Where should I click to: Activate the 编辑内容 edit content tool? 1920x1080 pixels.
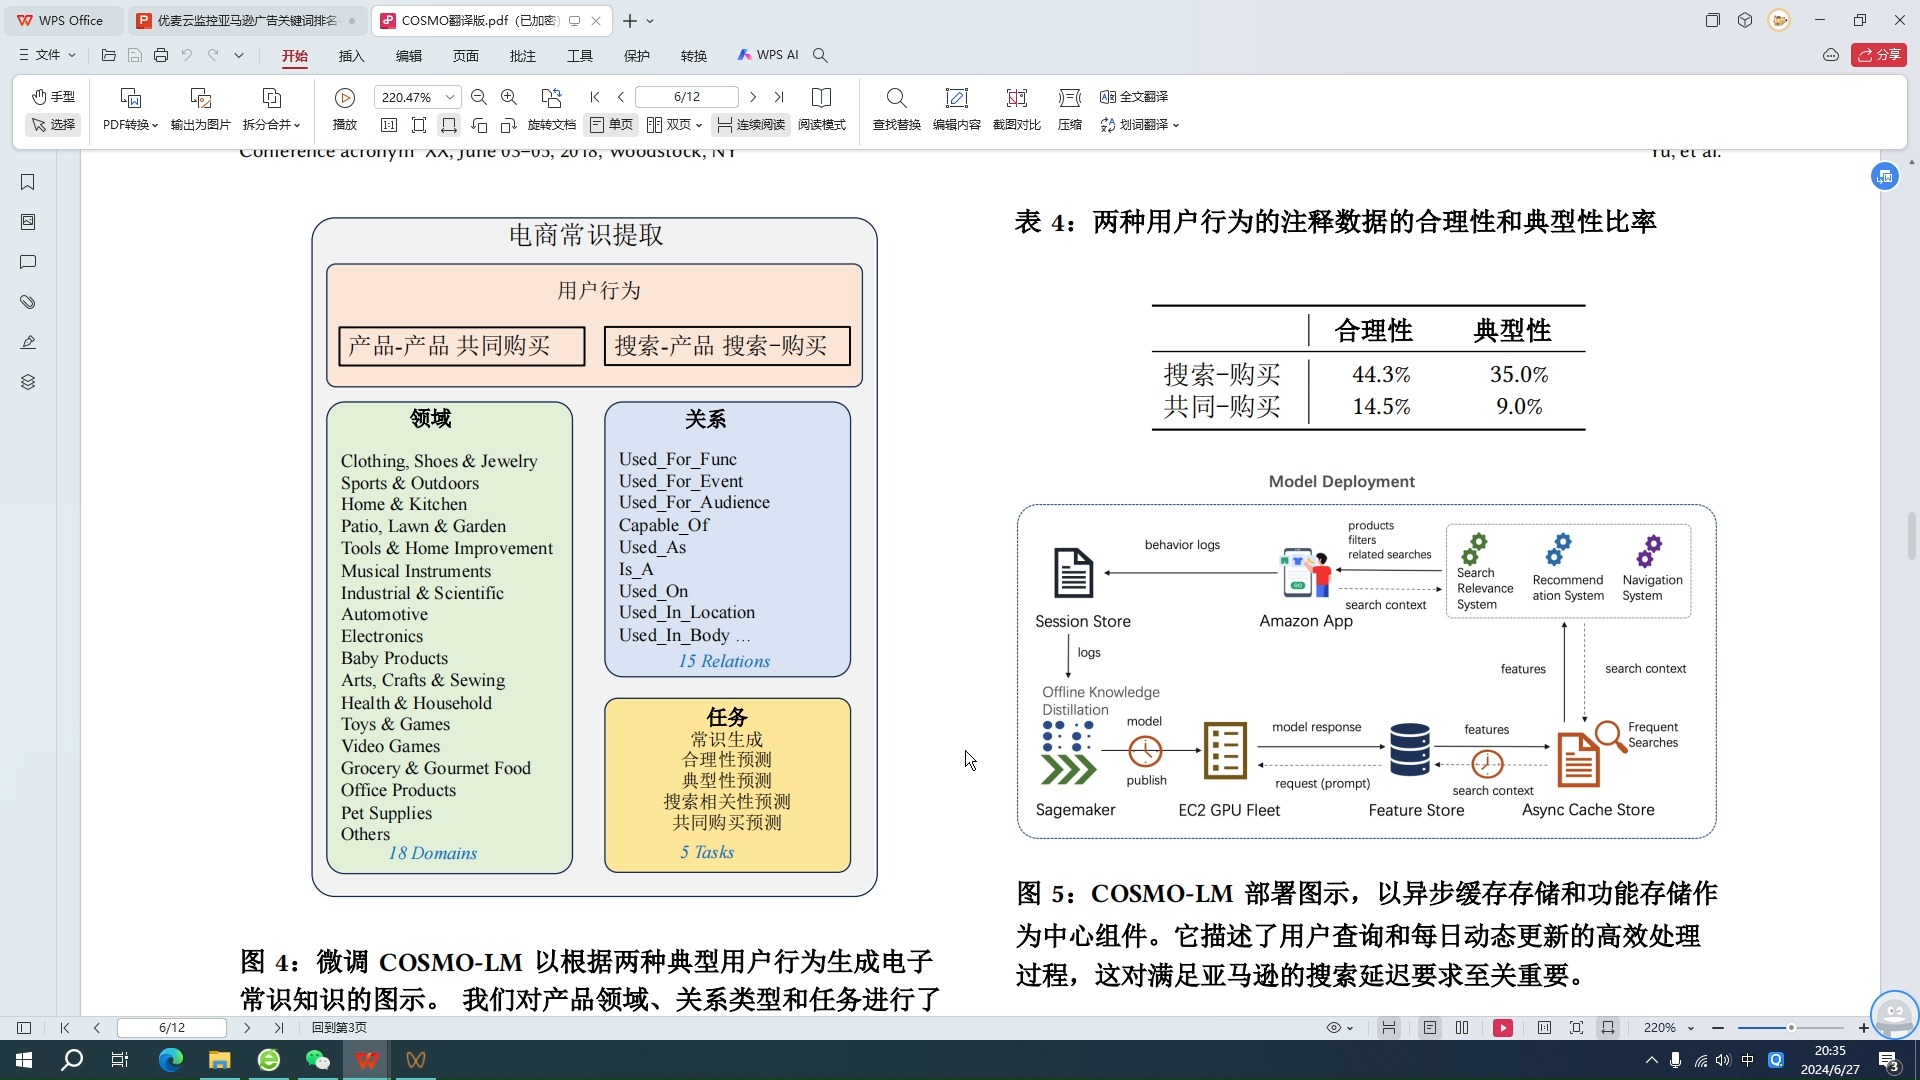click(956, 110)
